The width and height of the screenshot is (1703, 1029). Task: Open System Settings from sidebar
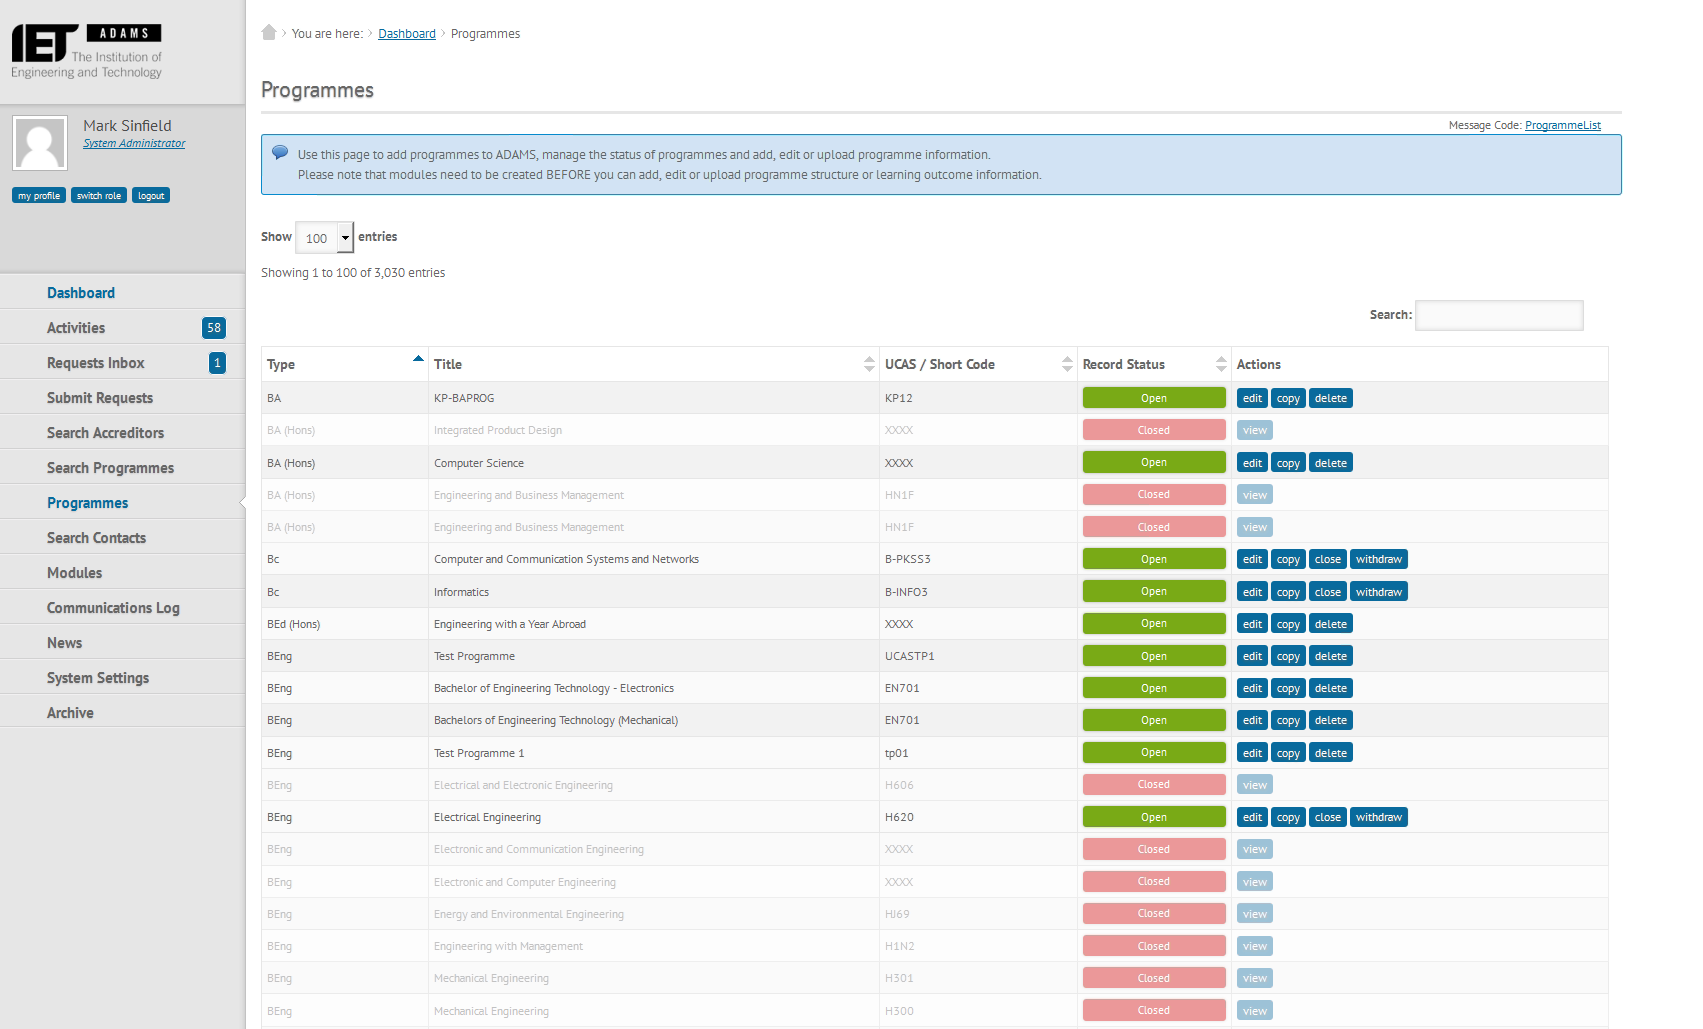tap(98, 678)
